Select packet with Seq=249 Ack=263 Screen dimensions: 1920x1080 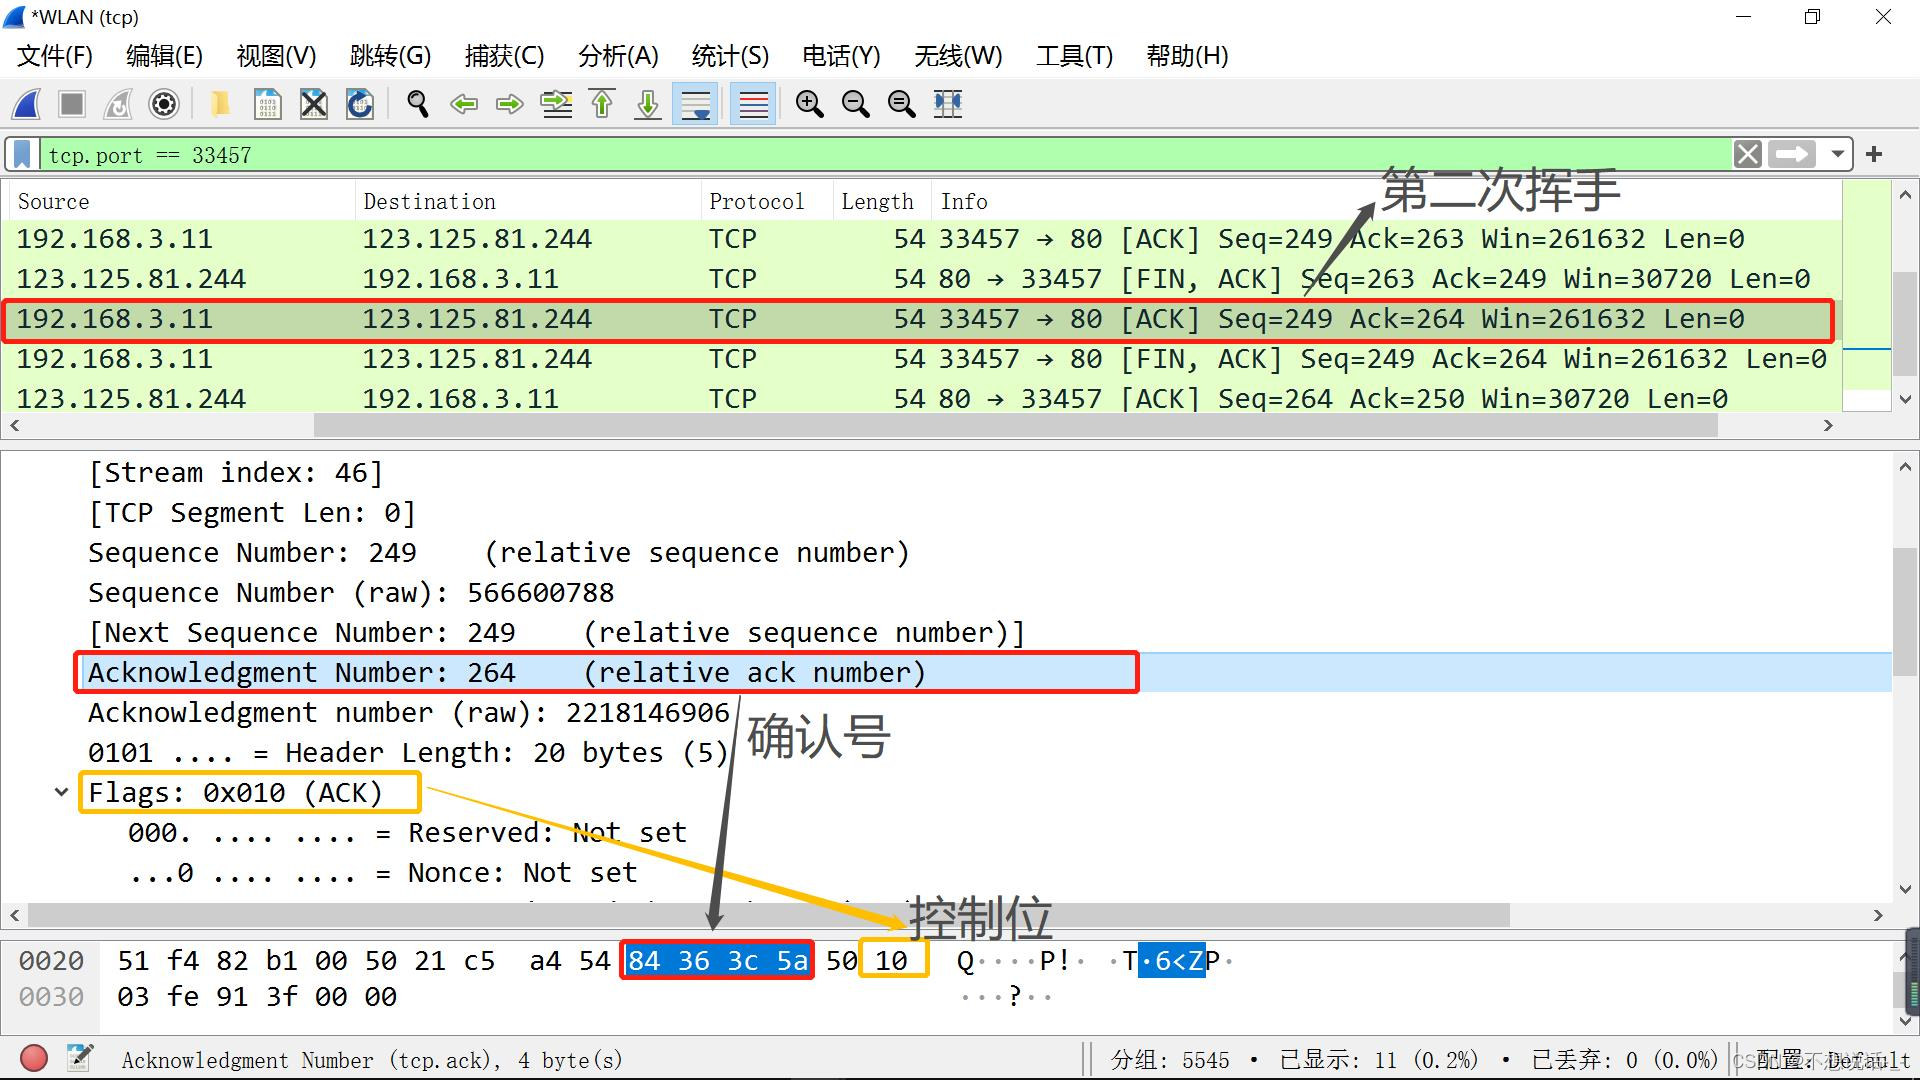pos(921,239)
